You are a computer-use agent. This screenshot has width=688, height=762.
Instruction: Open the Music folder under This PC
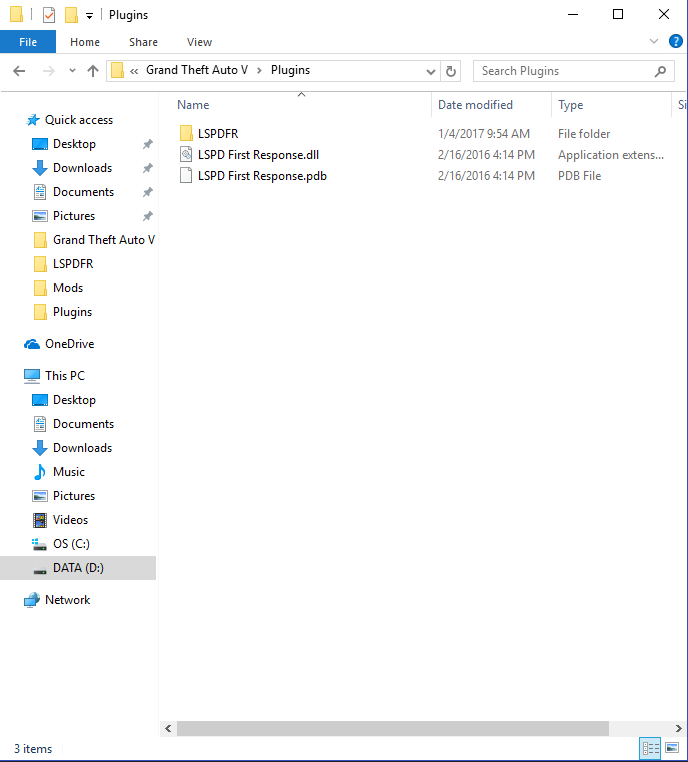click(69, 471)
